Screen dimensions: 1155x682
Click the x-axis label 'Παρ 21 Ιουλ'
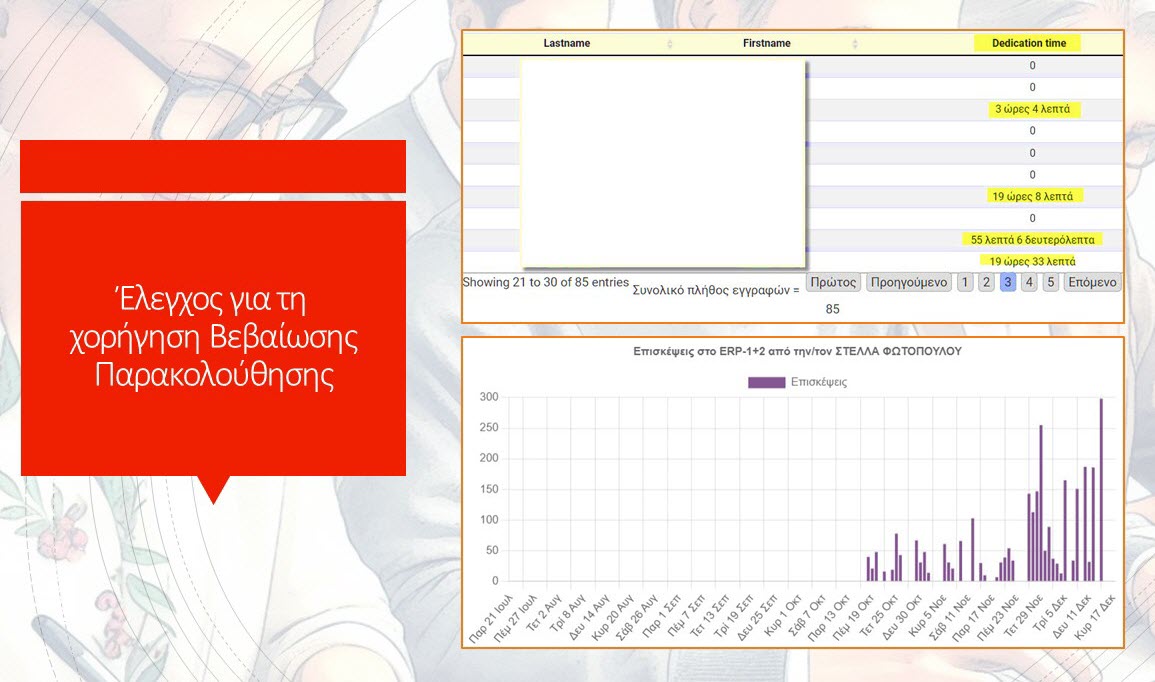[491, 617]
